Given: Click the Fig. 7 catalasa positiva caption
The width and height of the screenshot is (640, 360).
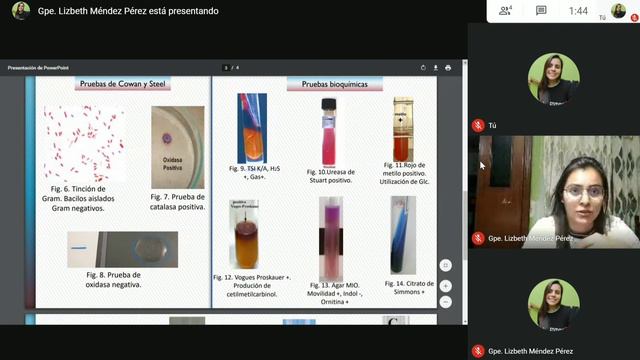Looking at the screenshot, I should 178,202.
